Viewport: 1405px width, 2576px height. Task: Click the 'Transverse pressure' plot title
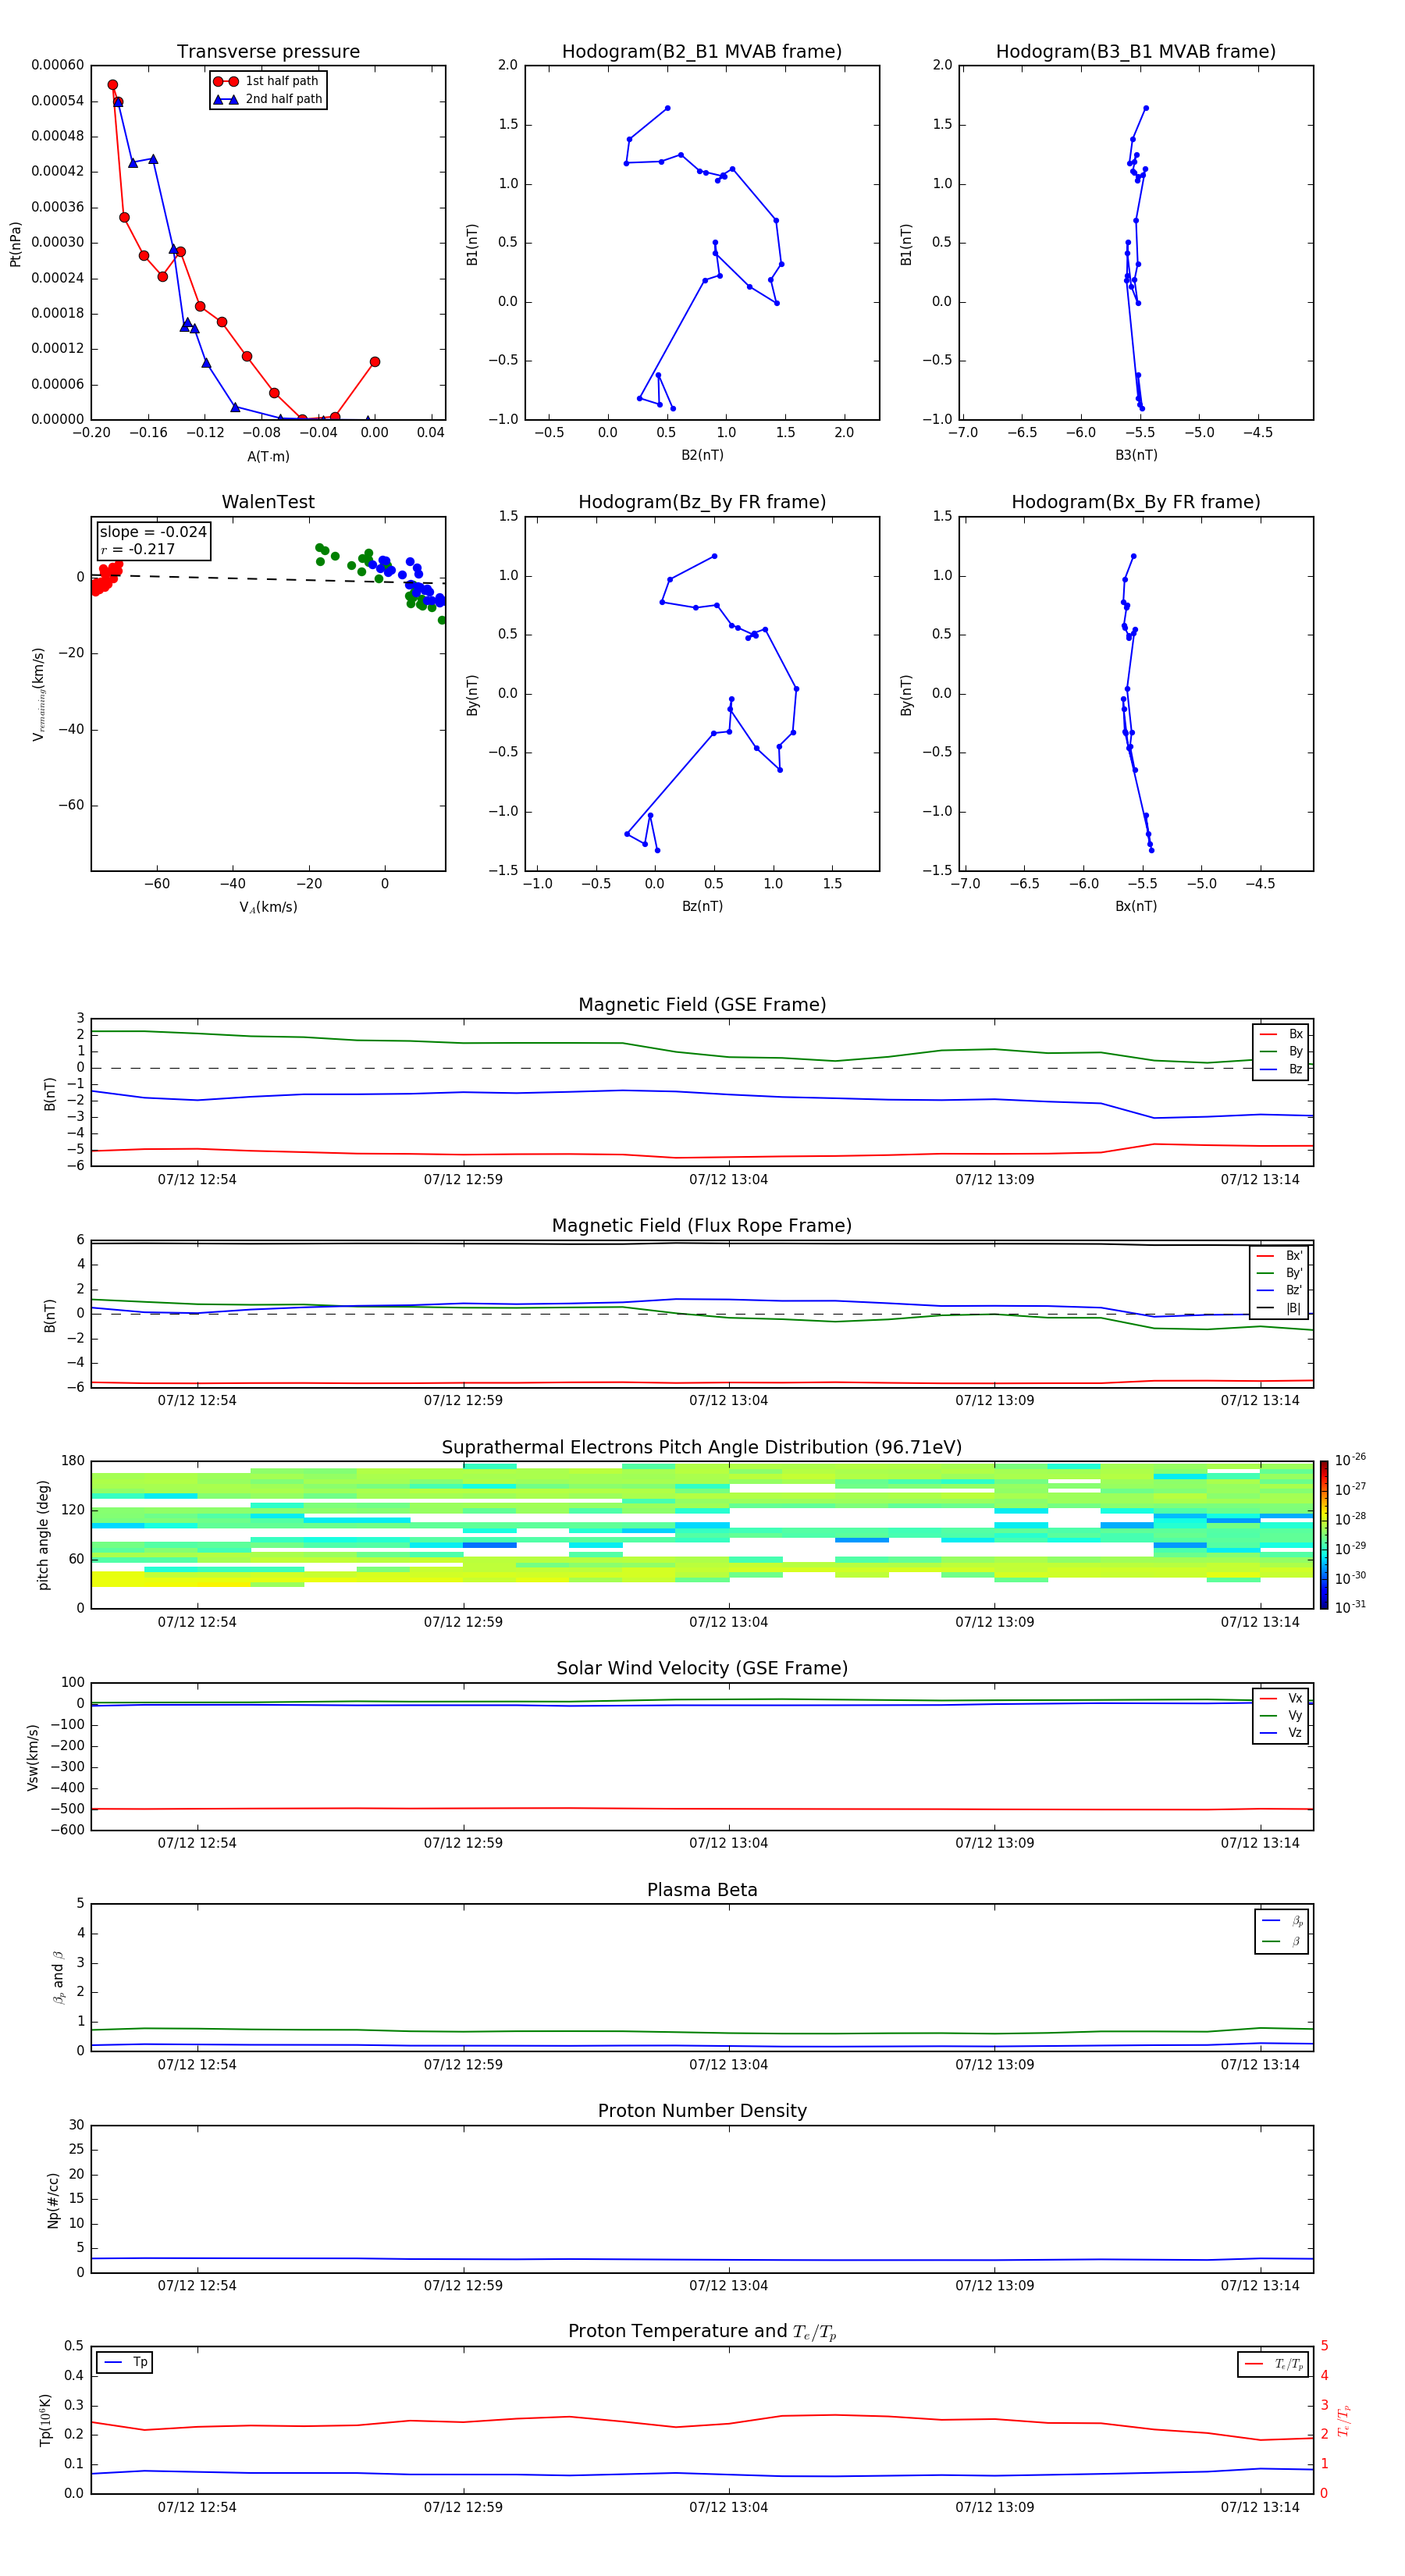[268, 52]
